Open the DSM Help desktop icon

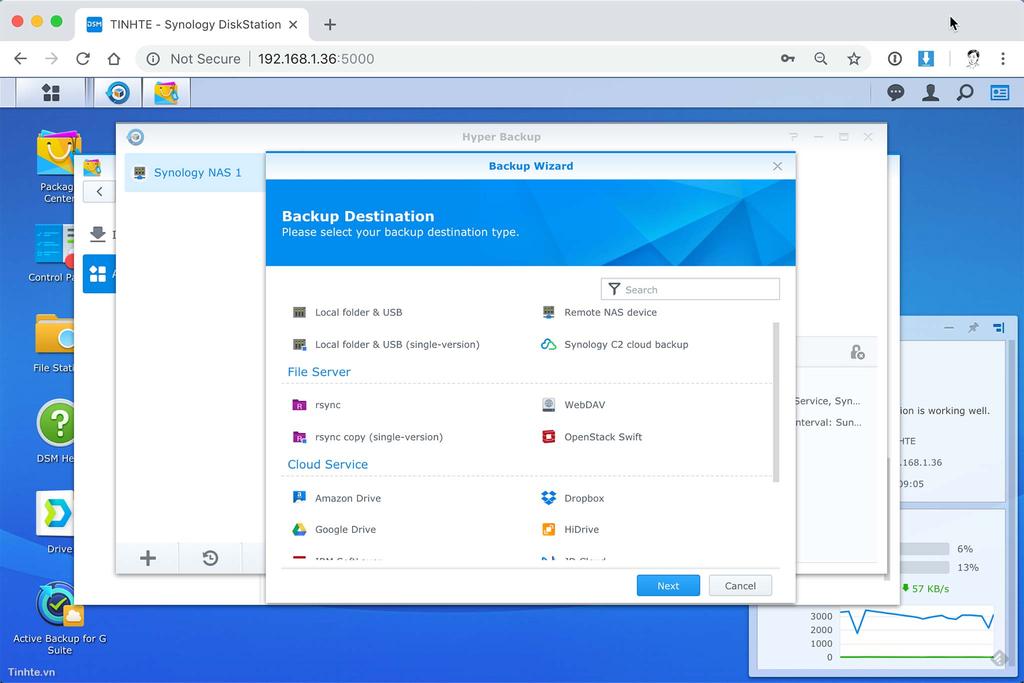point(56,431)
